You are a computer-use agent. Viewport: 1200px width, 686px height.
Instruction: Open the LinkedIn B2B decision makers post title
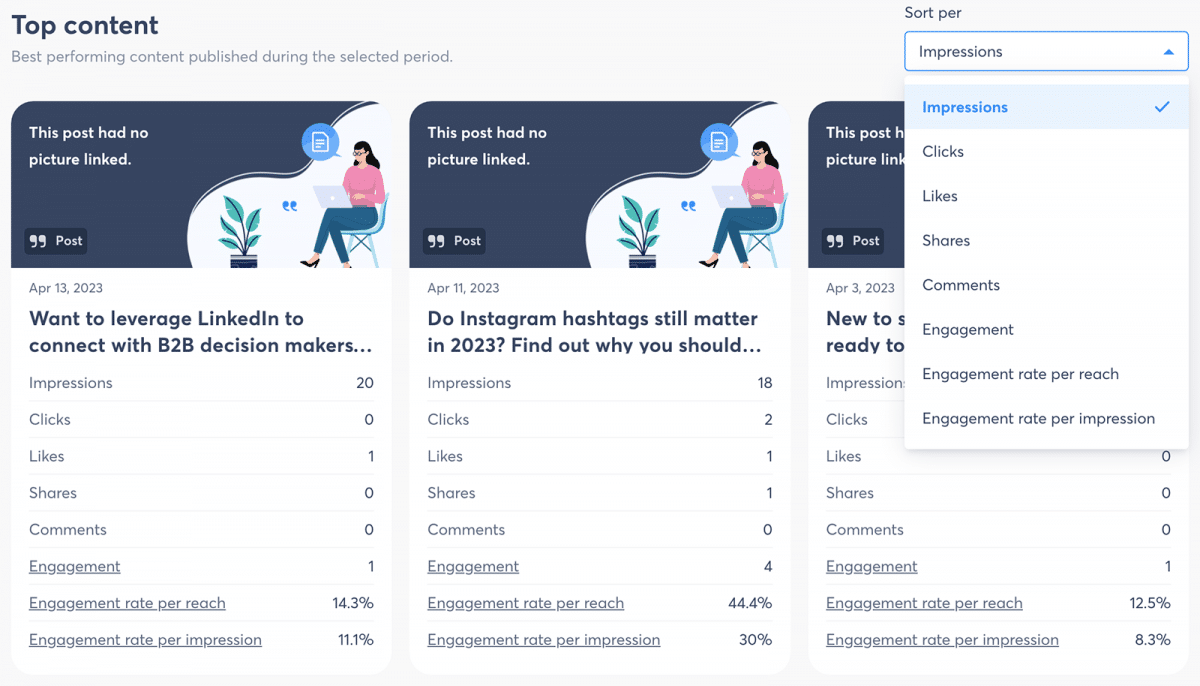tap(201, 332)
